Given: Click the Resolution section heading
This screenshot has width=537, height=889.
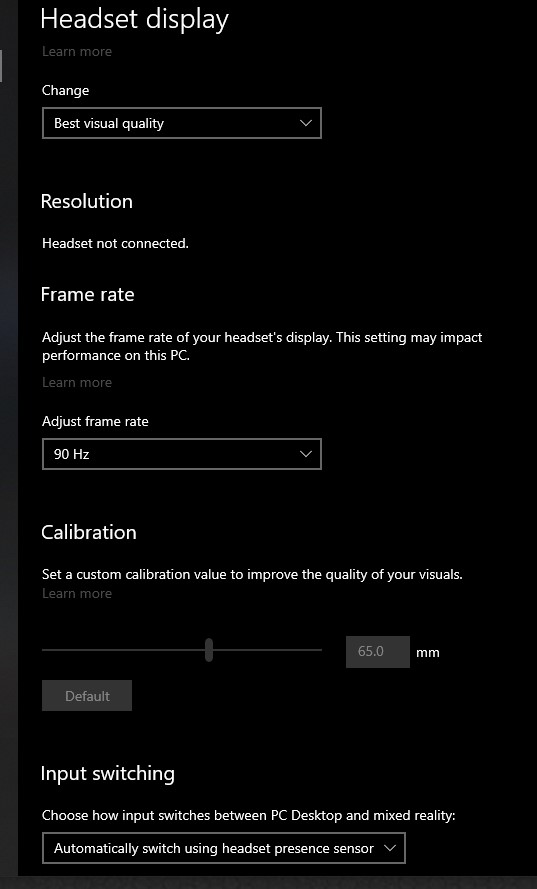Looking at the screenshot, I should point(87,201).
